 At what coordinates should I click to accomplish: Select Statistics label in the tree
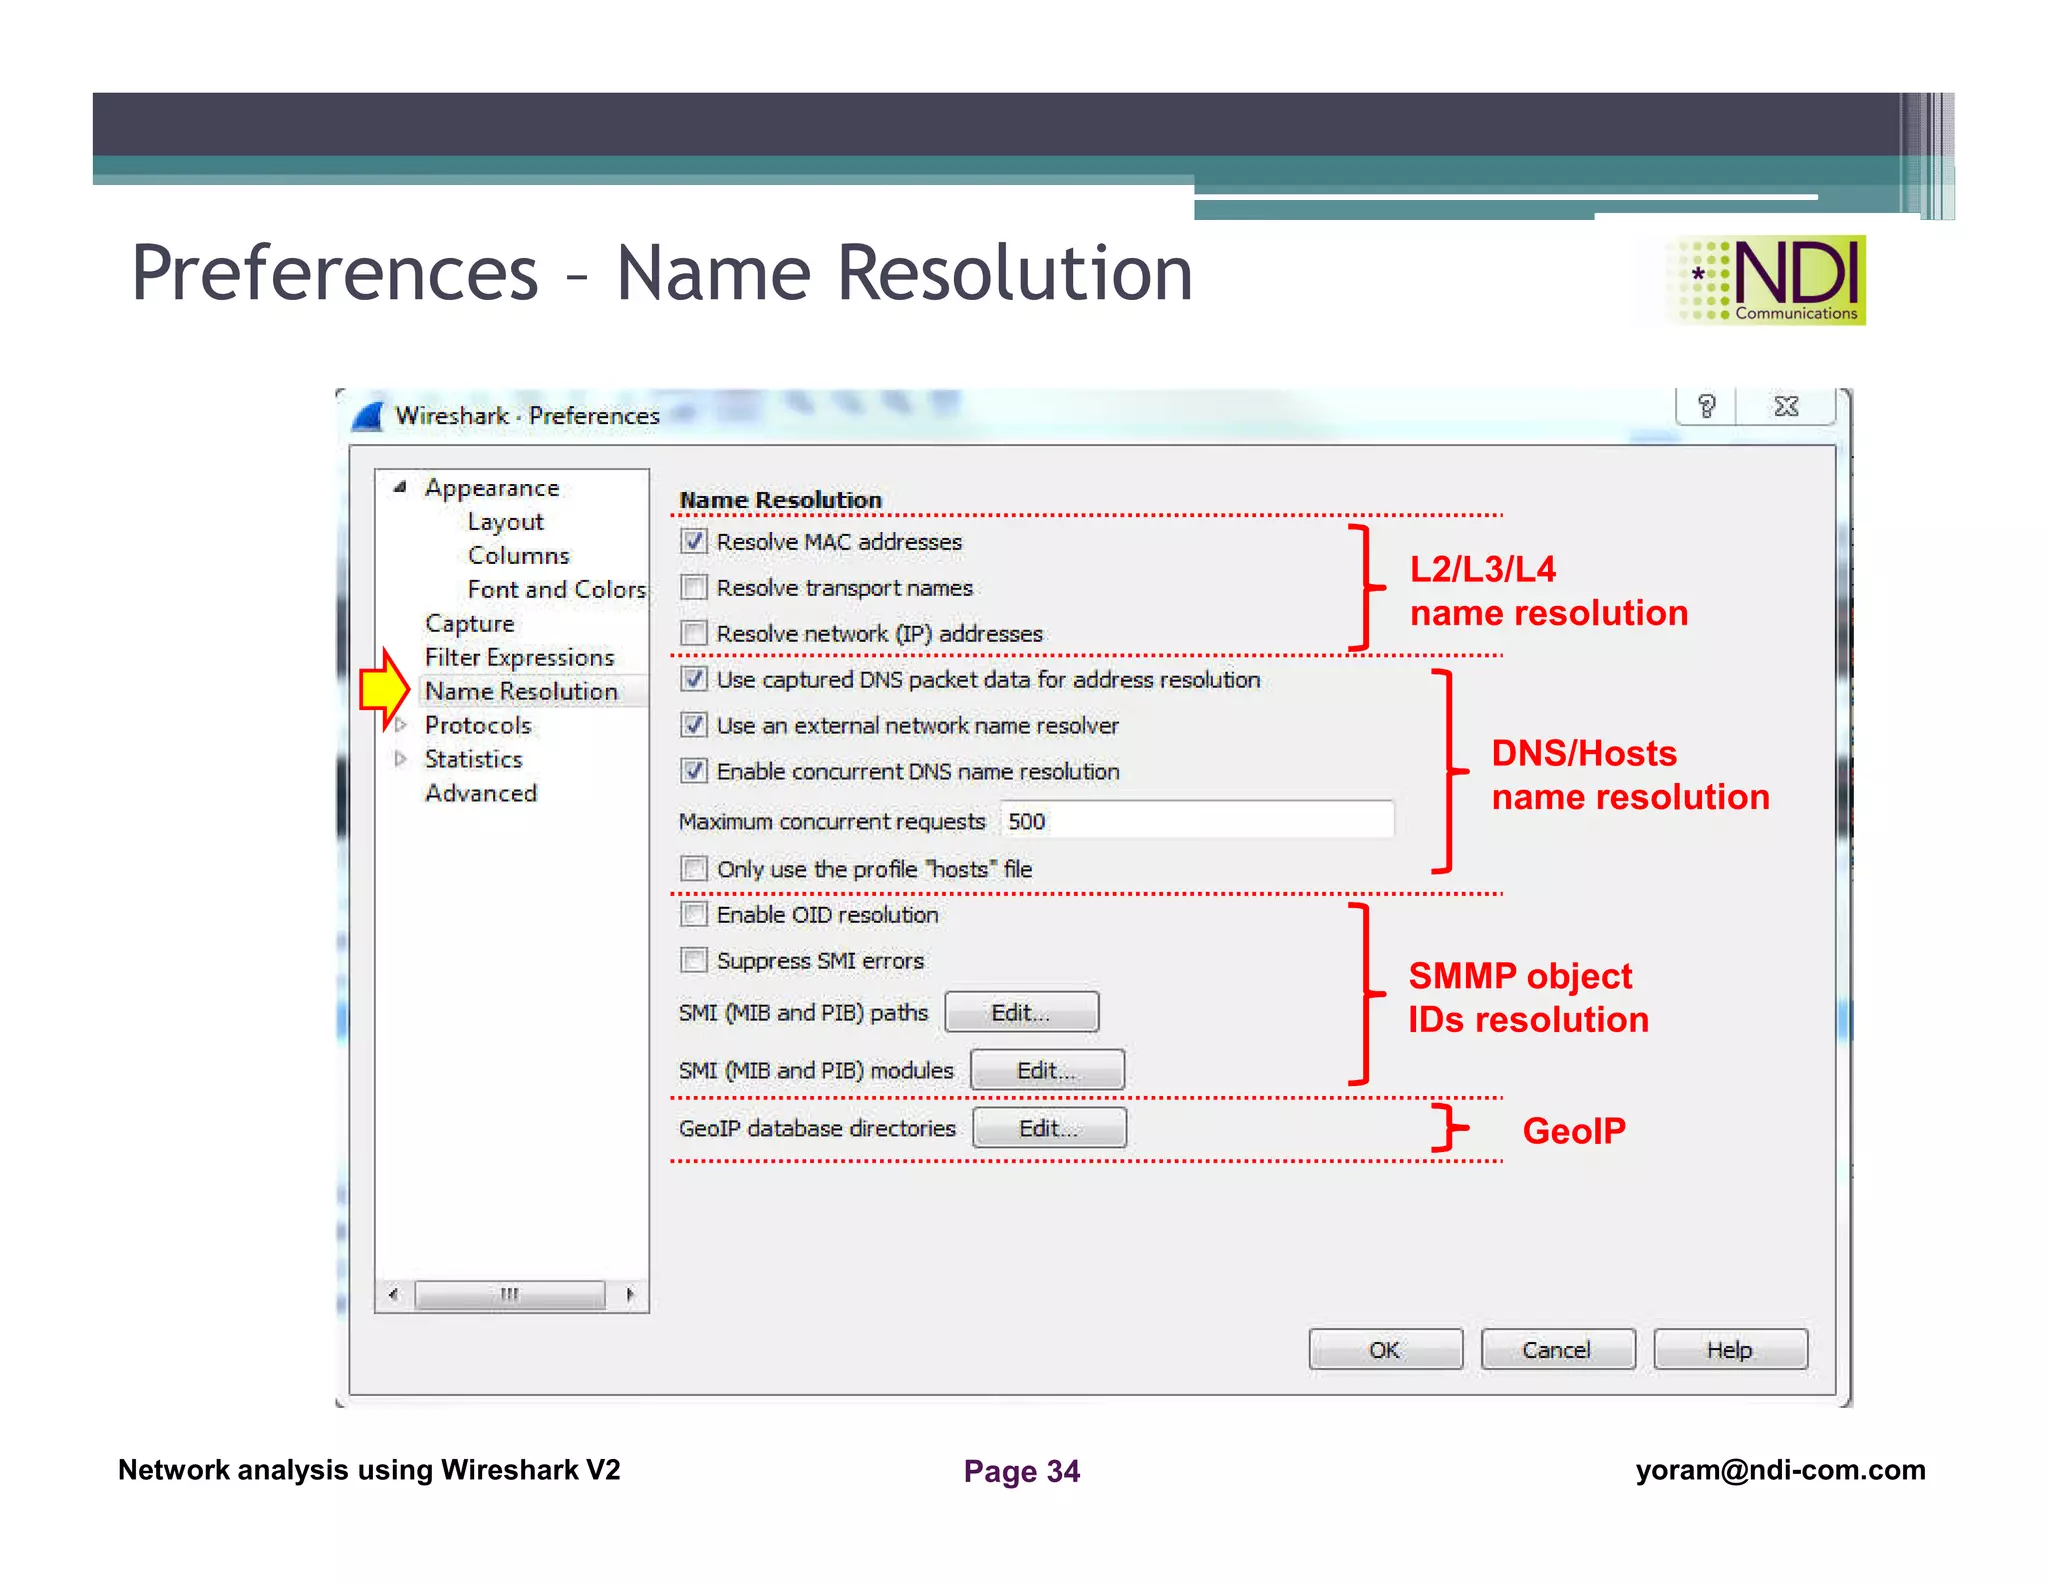point(473,759)
